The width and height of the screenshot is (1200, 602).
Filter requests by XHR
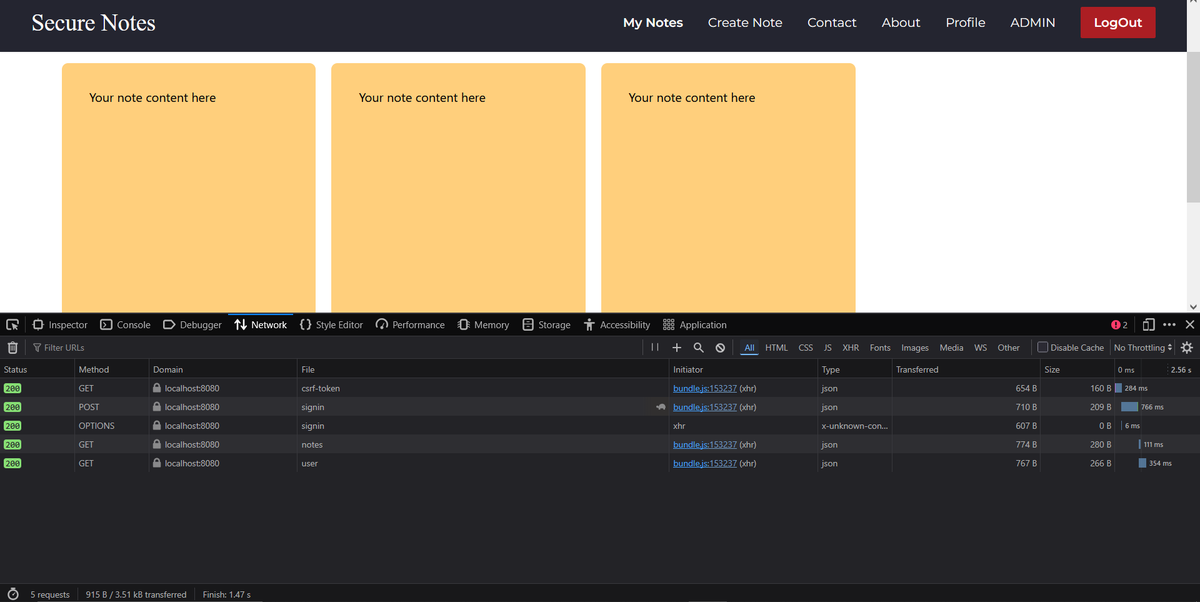(851, 348)
